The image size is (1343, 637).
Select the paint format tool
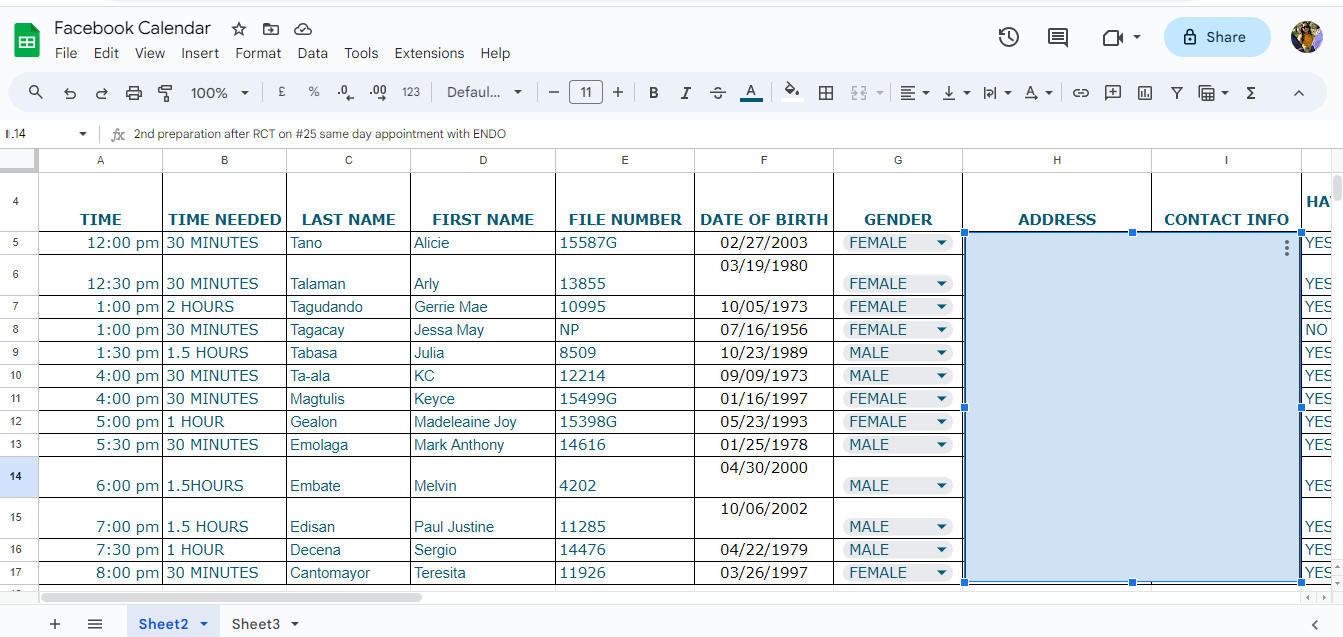[x=166, y=93]
